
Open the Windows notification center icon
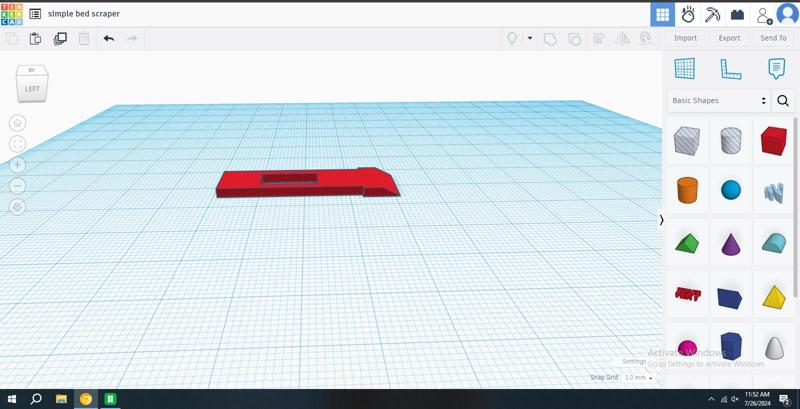pyautogui.click(x=784, y=399)
